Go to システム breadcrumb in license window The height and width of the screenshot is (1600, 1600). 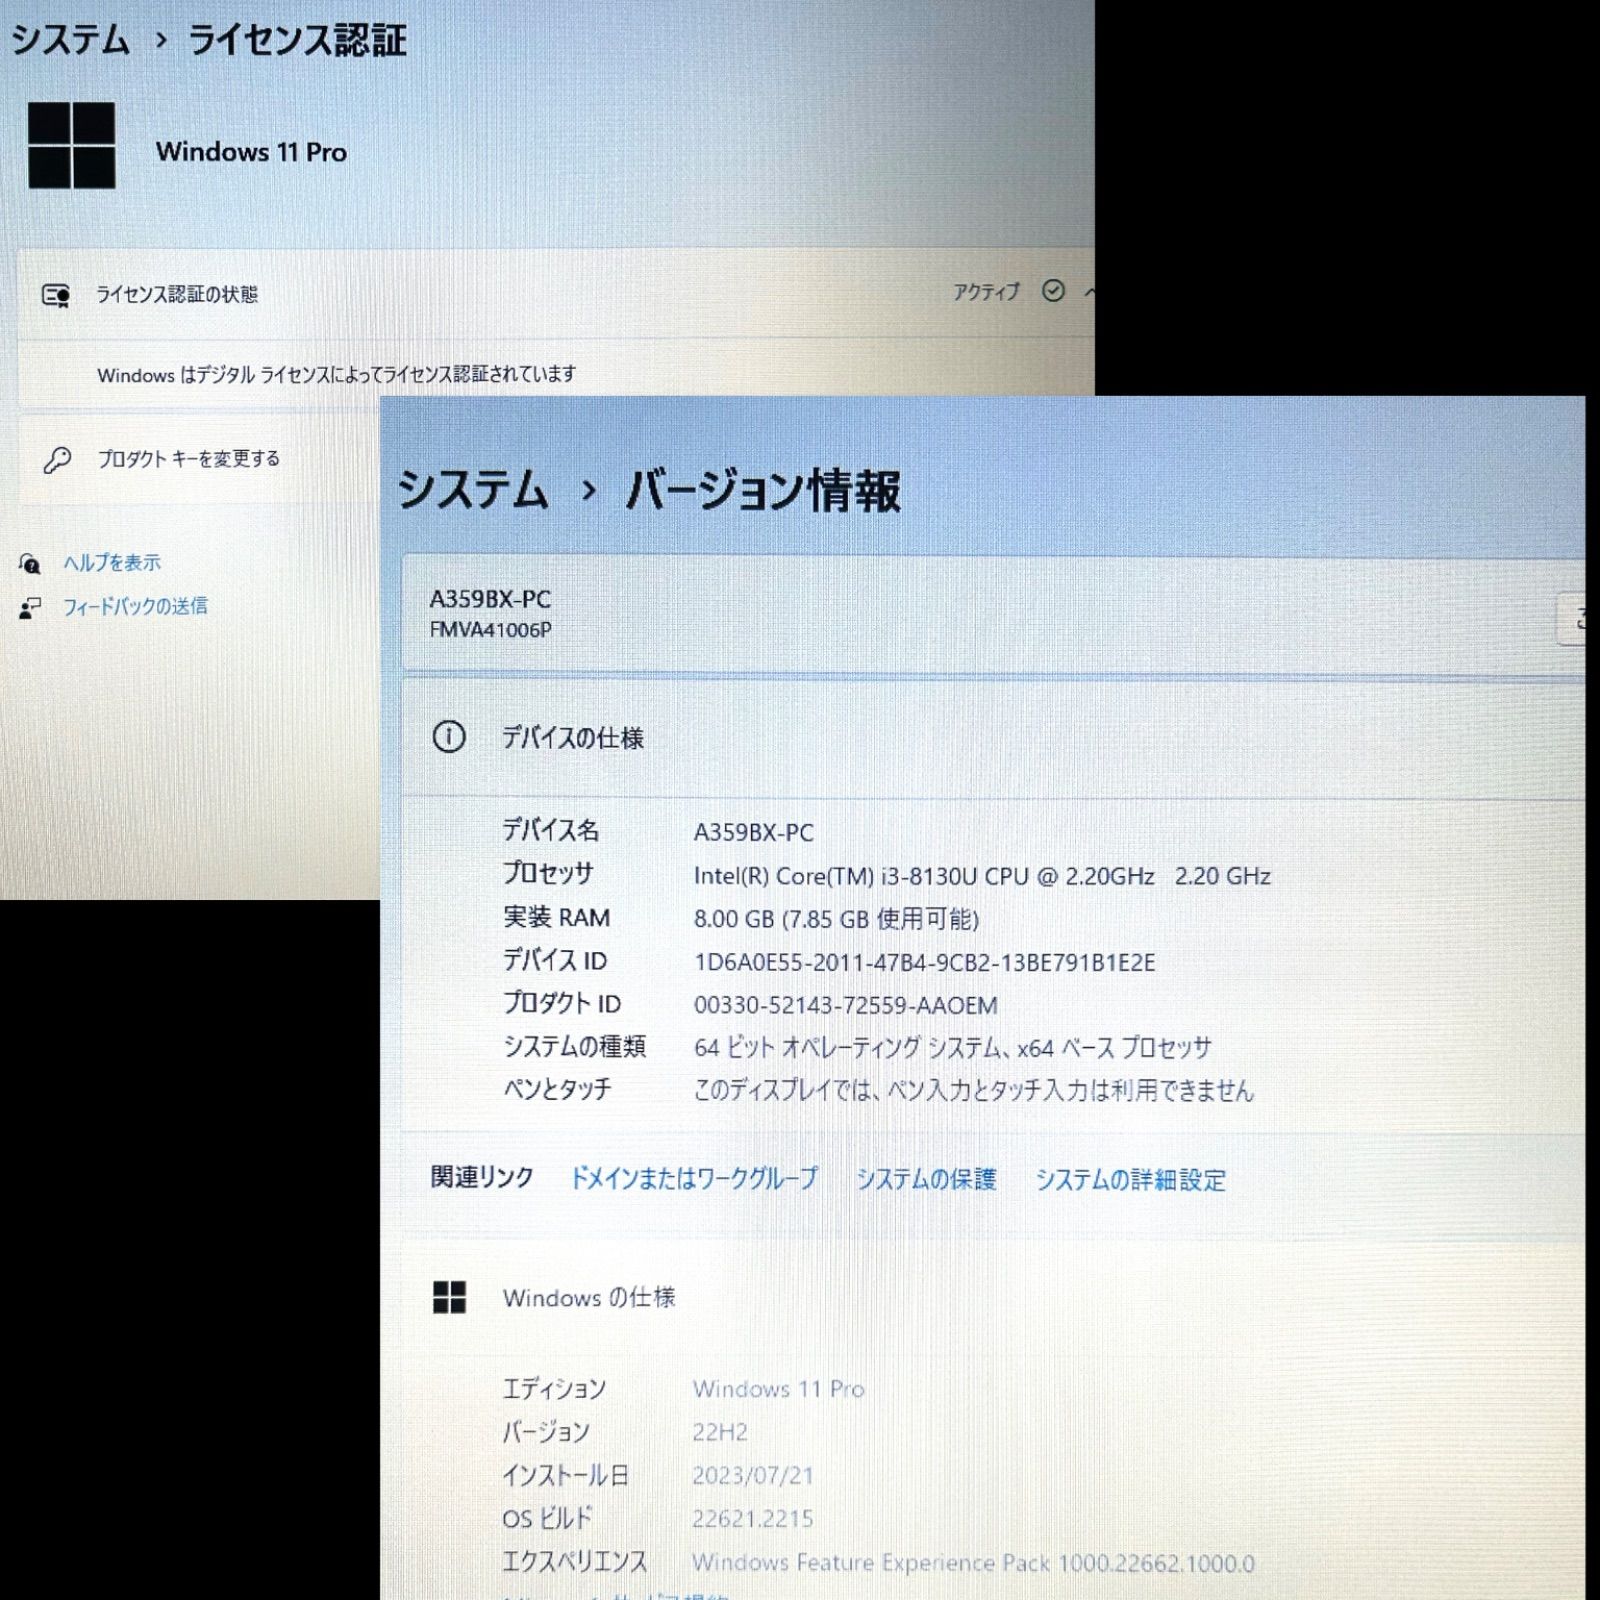[70, 40]
